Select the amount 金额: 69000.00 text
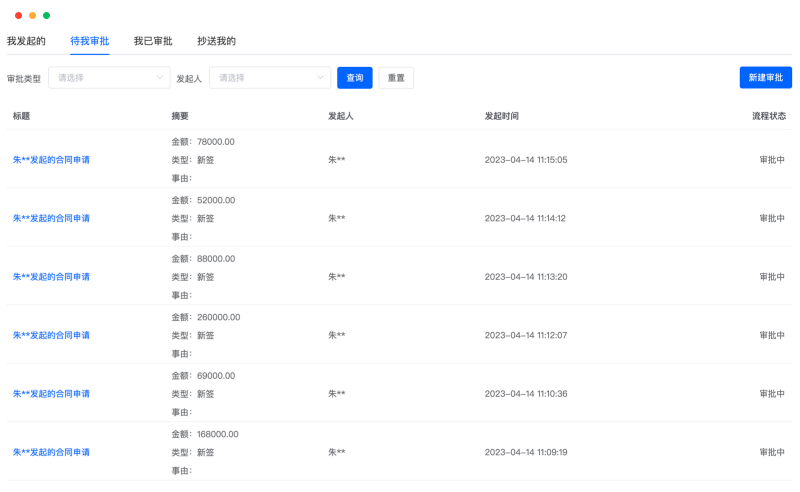800x492 pixels. 203,376
